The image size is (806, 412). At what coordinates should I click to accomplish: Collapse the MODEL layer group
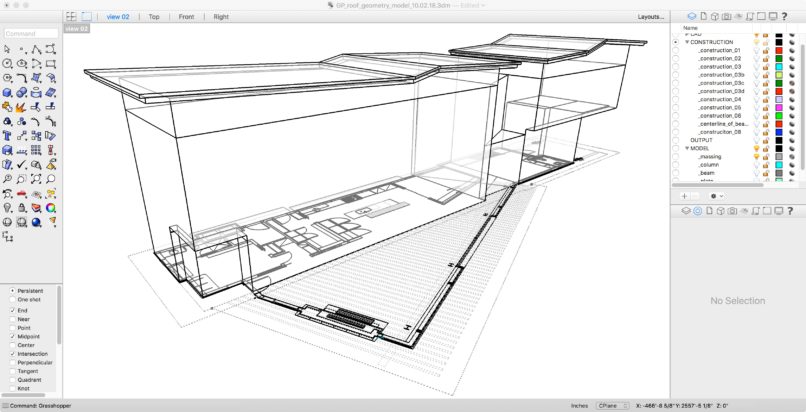[x=687, y=148]
